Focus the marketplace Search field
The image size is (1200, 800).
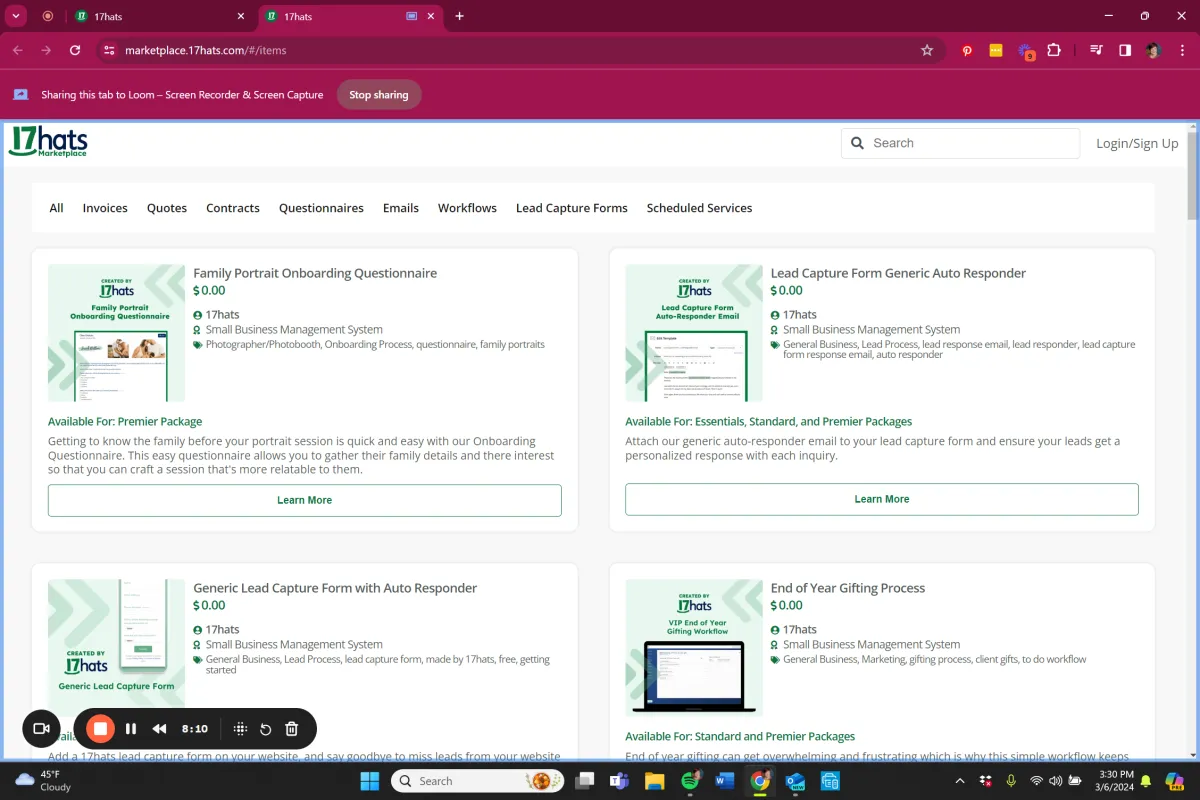point(960,143)
